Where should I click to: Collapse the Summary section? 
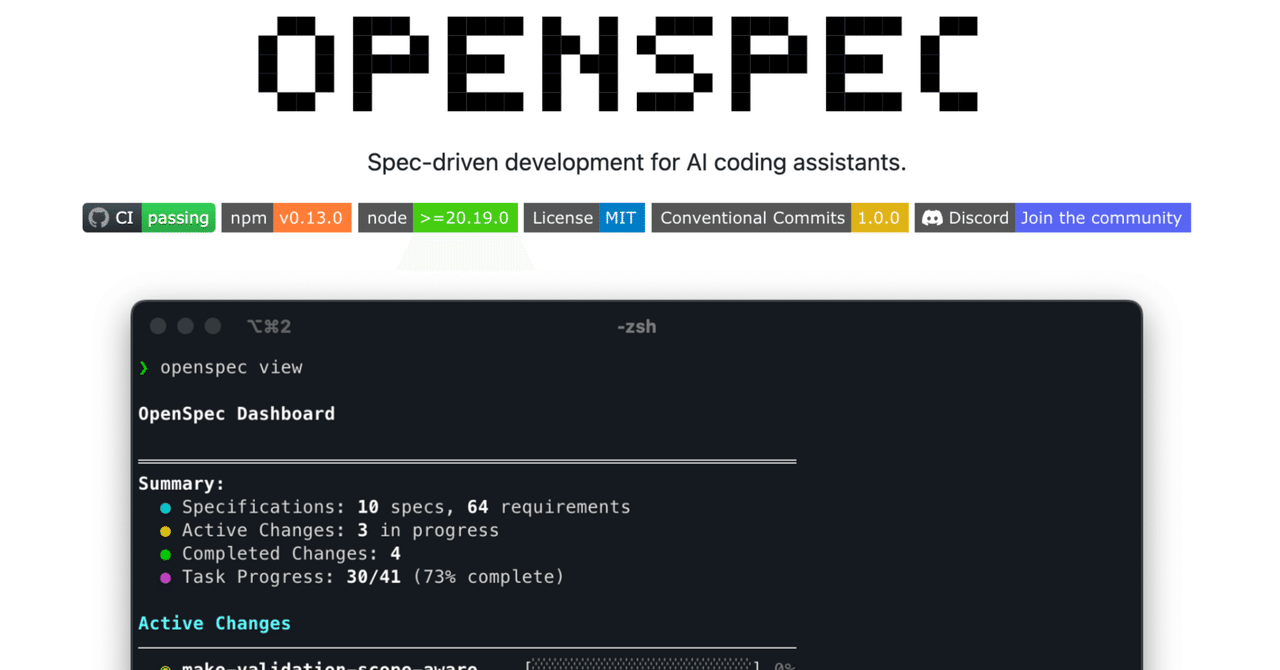point(181,483)
